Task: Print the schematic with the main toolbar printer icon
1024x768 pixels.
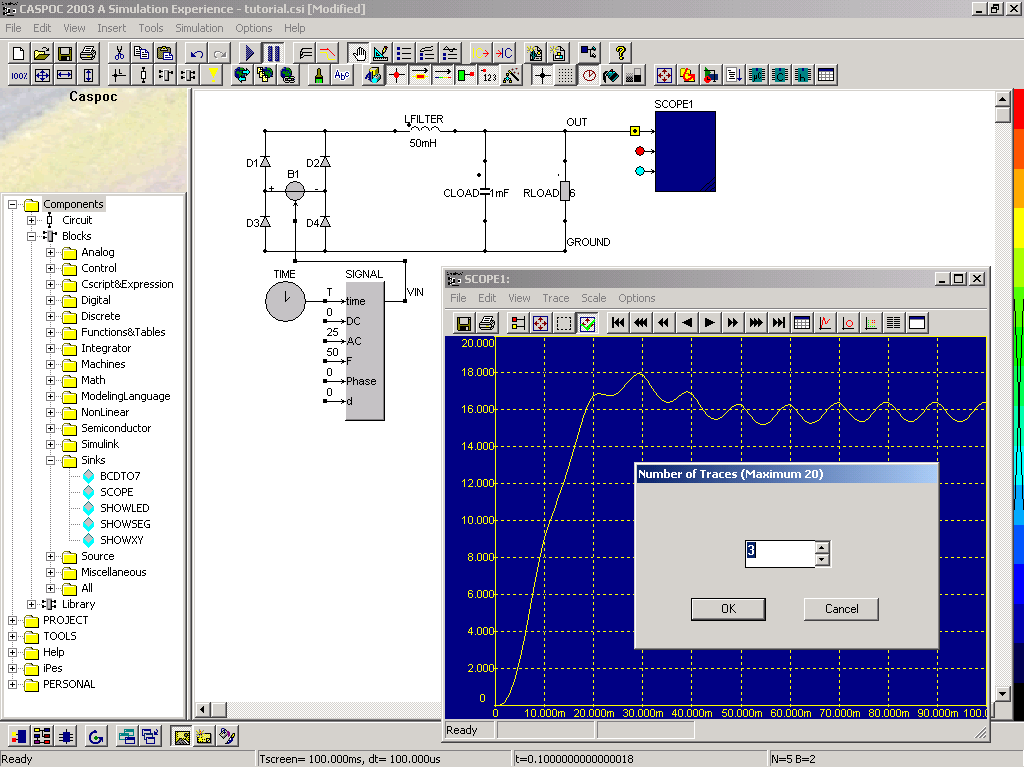Action: coord(88,53)
